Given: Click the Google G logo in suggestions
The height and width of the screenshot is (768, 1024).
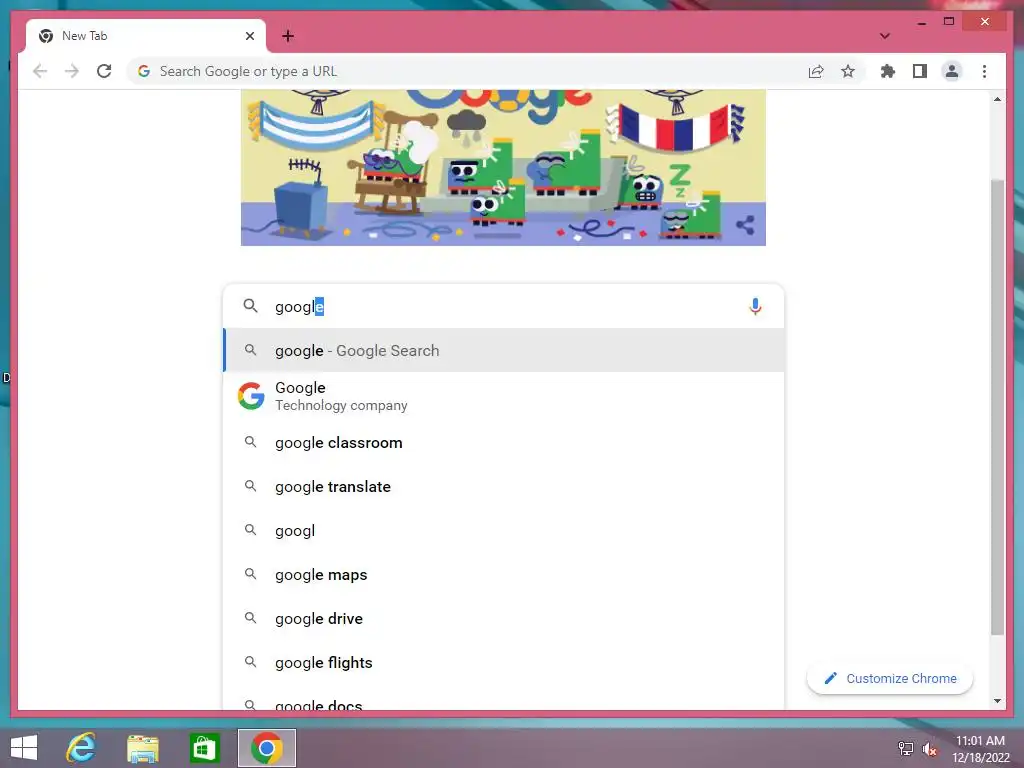Looking at the screenshot, I should [251, 396].
